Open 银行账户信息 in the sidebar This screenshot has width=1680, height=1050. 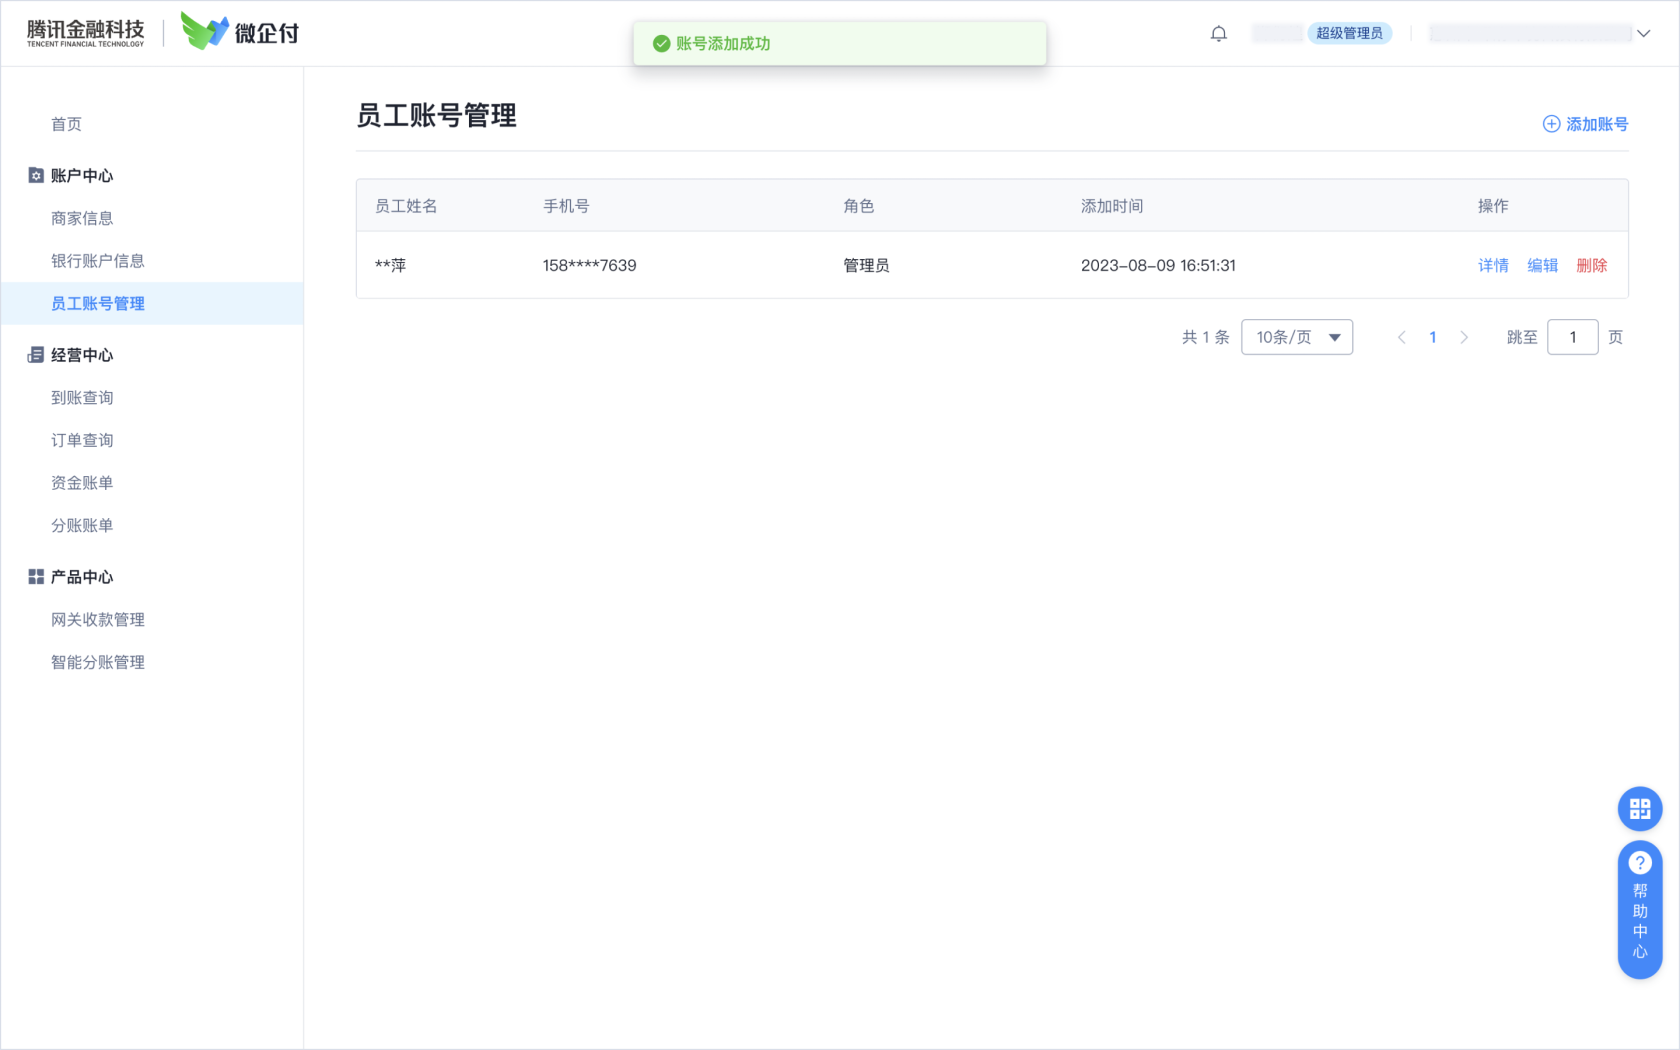(x=98, y=261)
